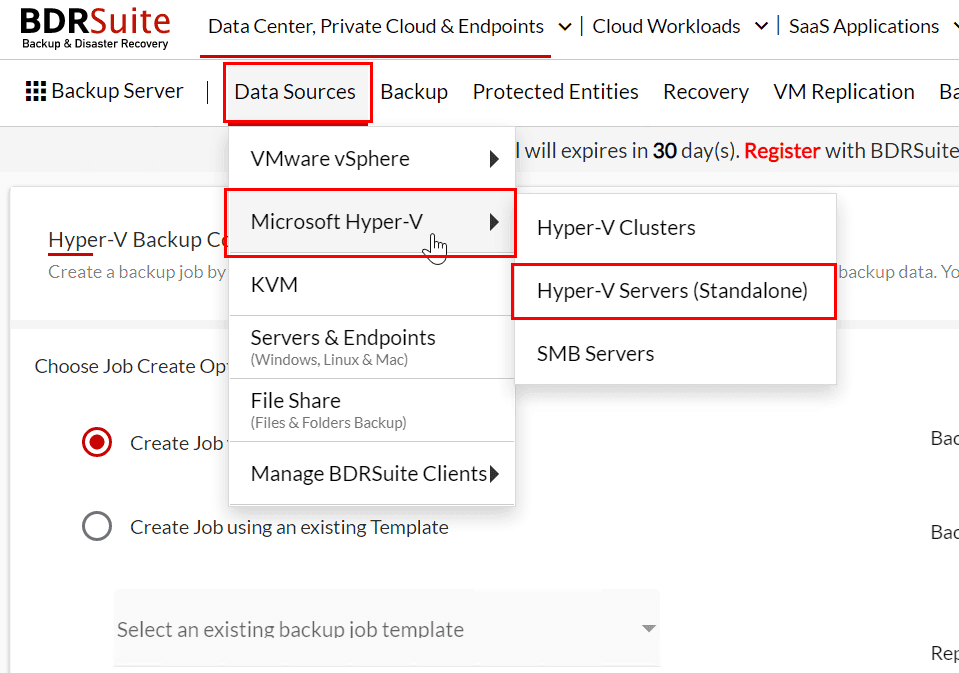Select the Cloud Workloads tab

tap(666, 26)
